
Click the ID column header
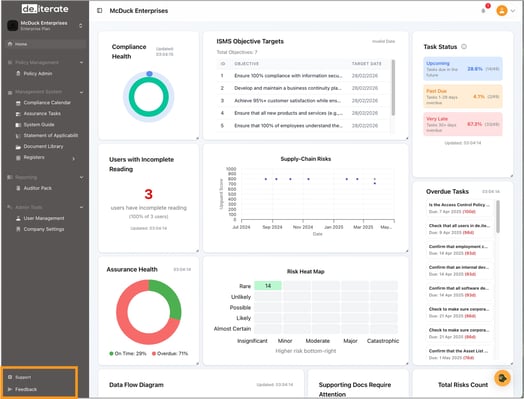pyautogui.click(x=223, y=63)
